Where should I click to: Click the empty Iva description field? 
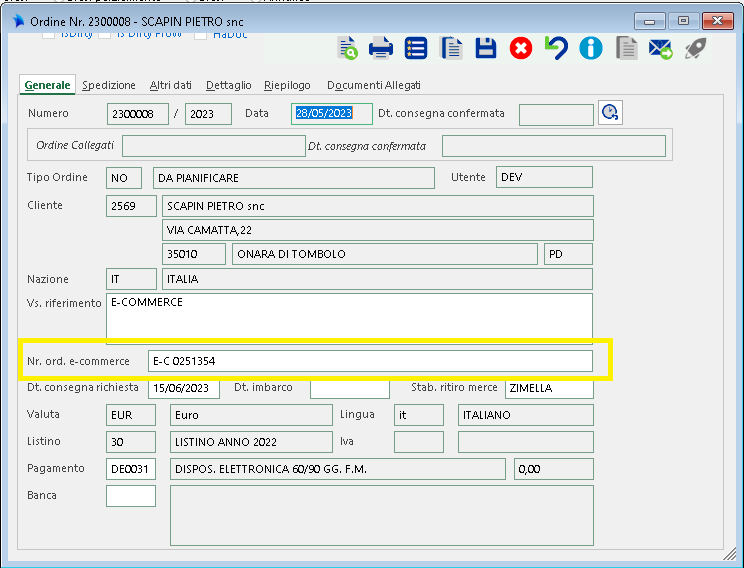526,442
